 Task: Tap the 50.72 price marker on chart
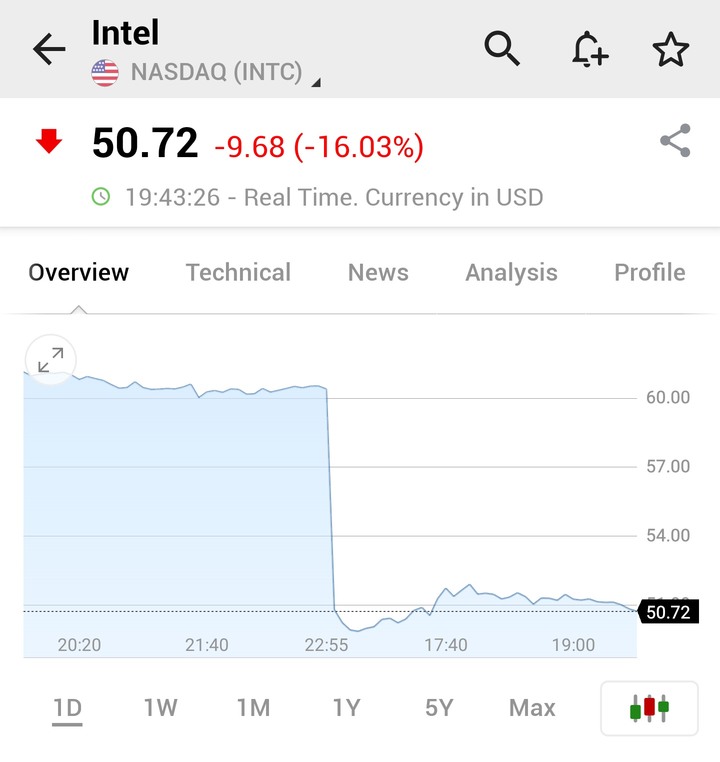668,612
